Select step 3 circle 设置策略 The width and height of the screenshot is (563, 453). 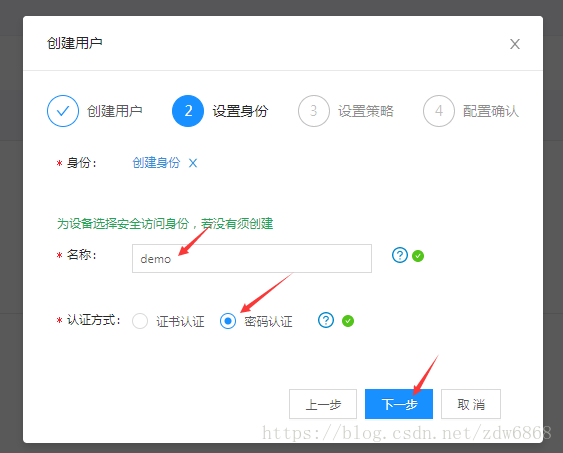[x=313, y=111]
